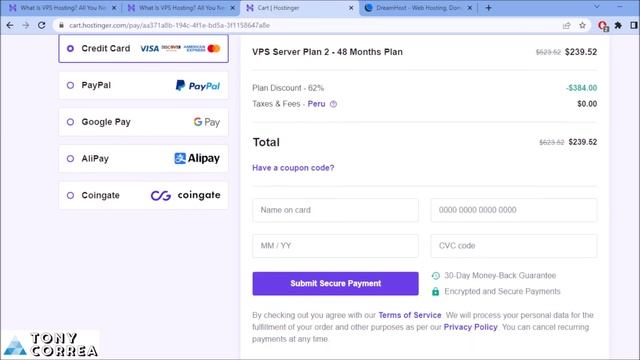Click the address bar URL
Viewport: 640px width, 360px height.
point(169,25)
